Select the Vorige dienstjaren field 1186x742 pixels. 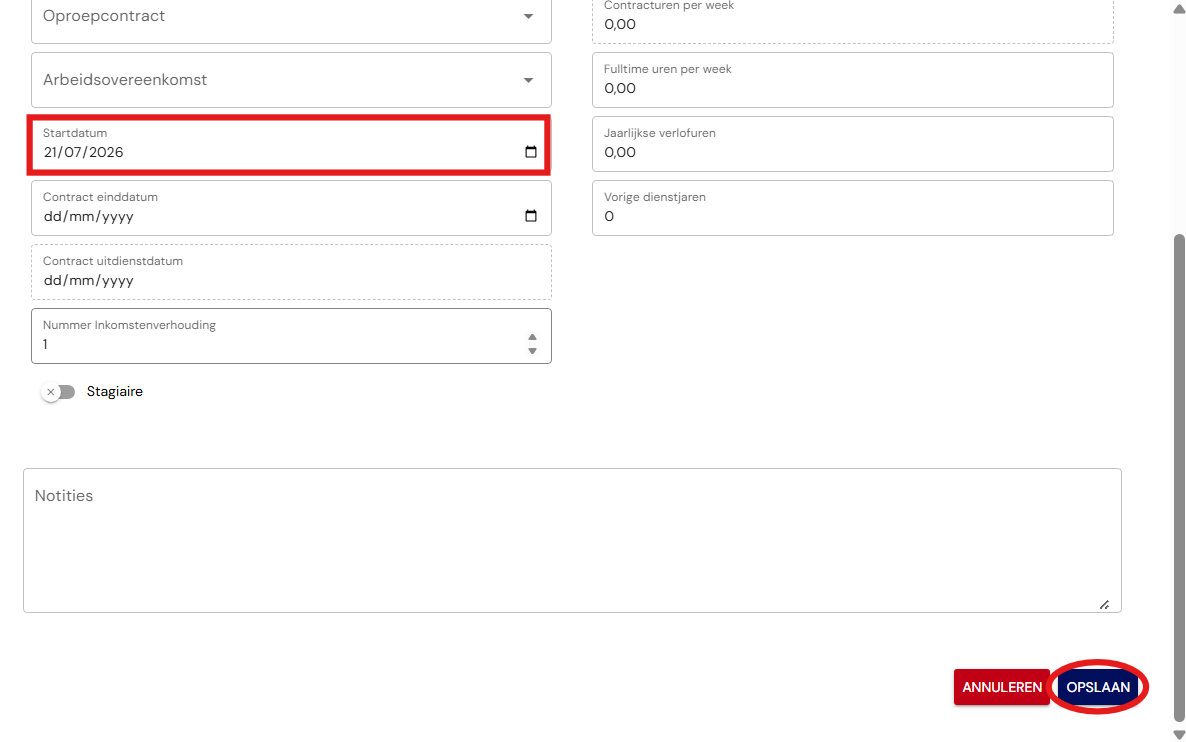tap(852, 208)
